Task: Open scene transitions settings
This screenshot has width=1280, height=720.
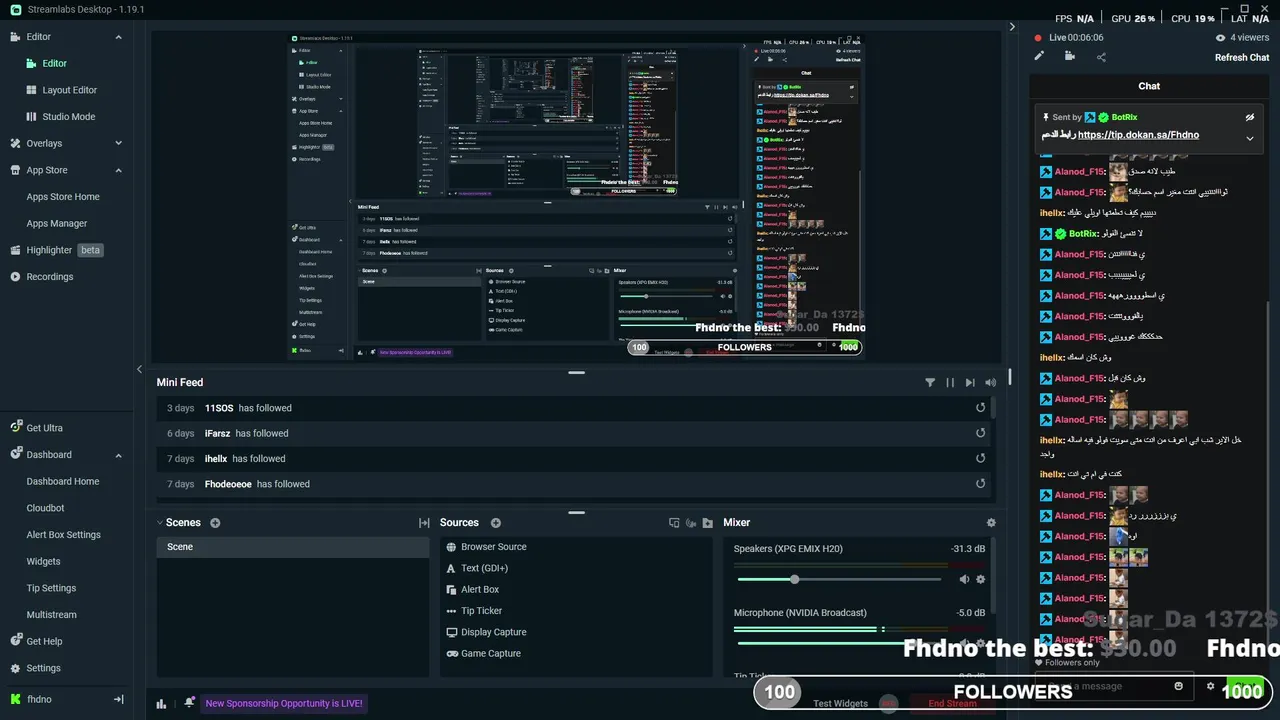Action: 424,523
